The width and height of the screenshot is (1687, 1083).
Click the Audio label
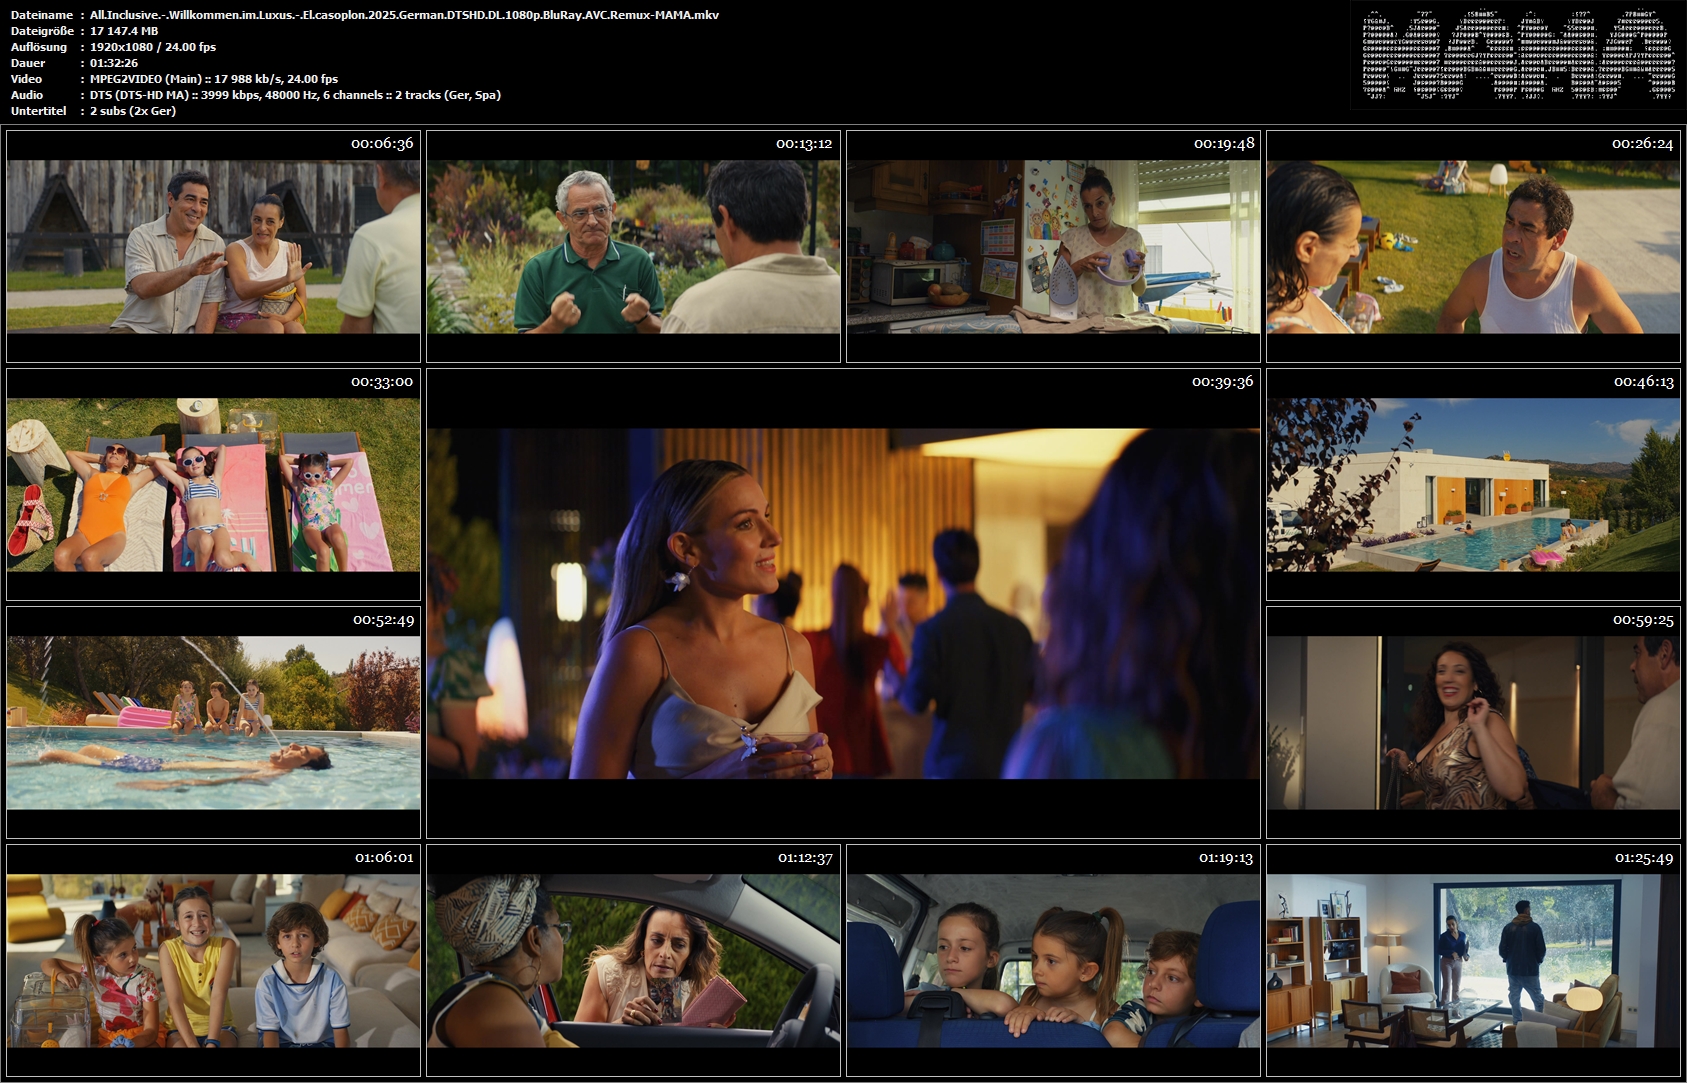(x=27, y=95)
